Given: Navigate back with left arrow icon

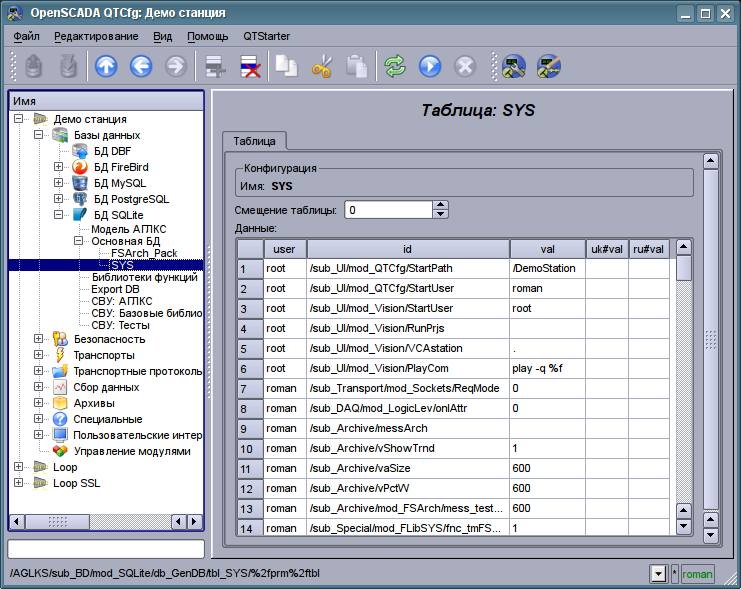Looking at the screenshot, I should pyautogui.click(x=141, y=66).
